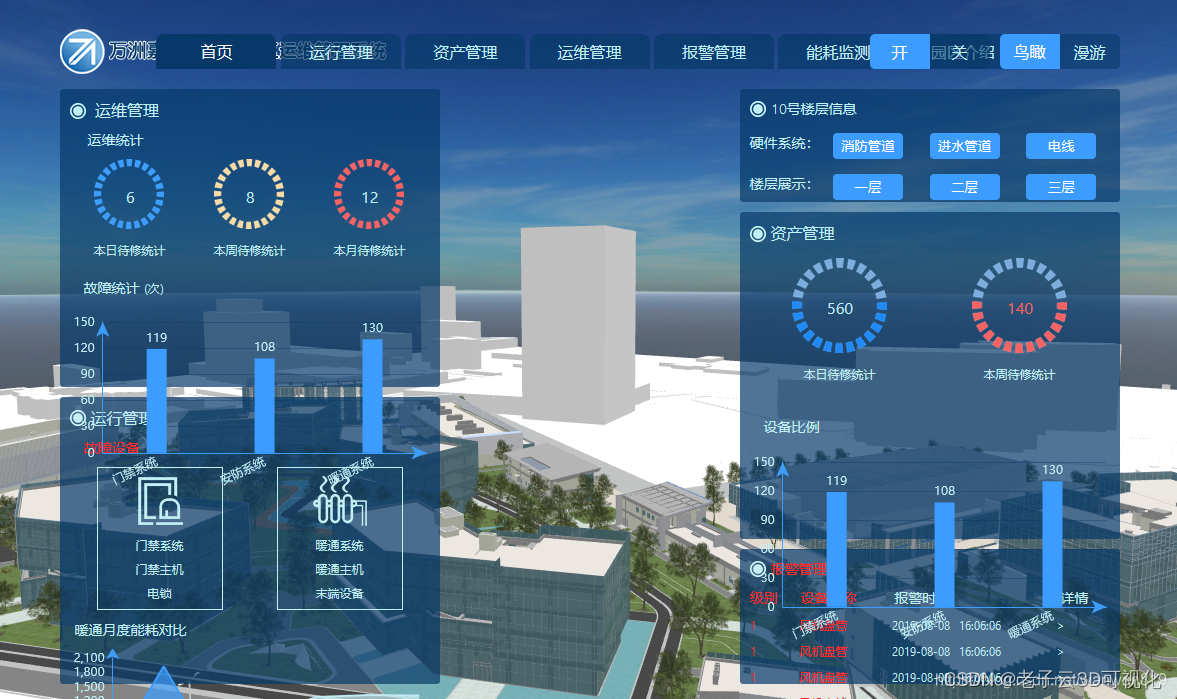The width and height of the screenshot is (1177, 699).
Task: Click the 末端设备 text
Action: coord(339,594)
